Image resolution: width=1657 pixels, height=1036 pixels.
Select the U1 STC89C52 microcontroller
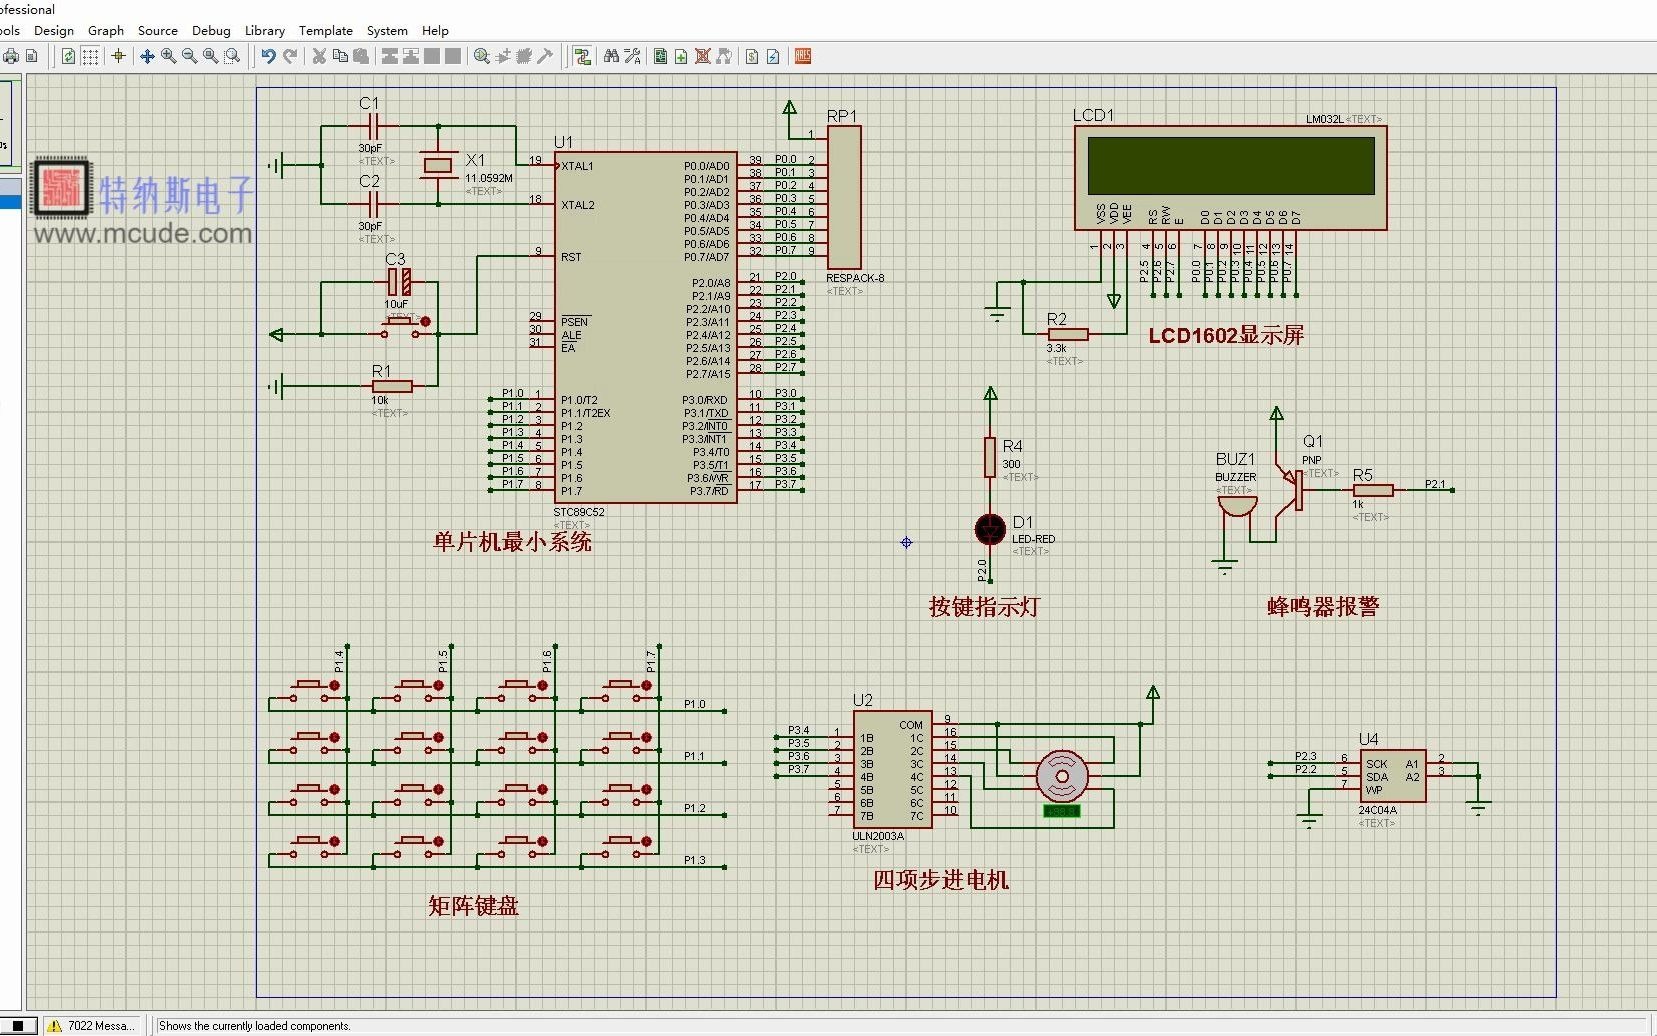[x=645, y=327]
